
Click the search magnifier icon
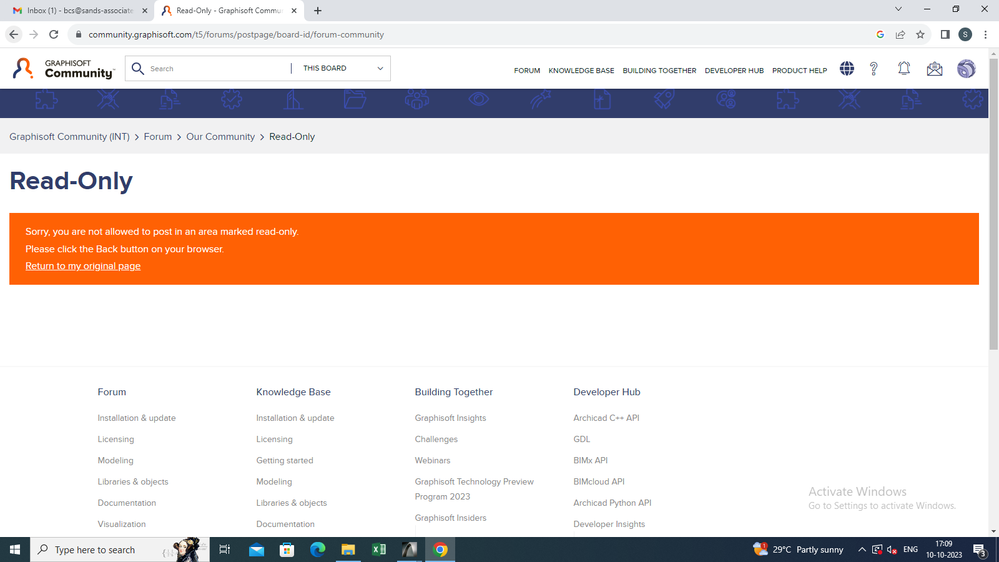138,68
